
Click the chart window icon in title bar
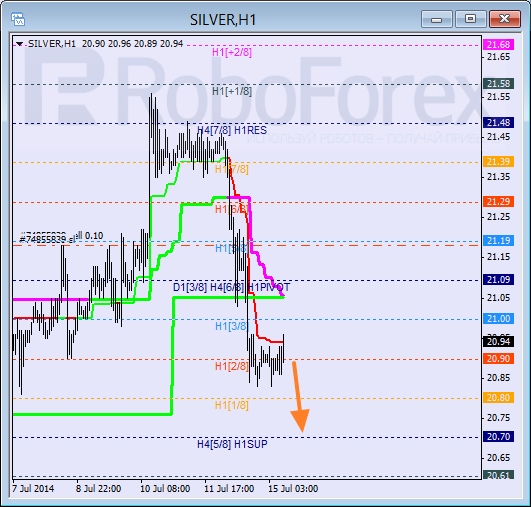18,19
